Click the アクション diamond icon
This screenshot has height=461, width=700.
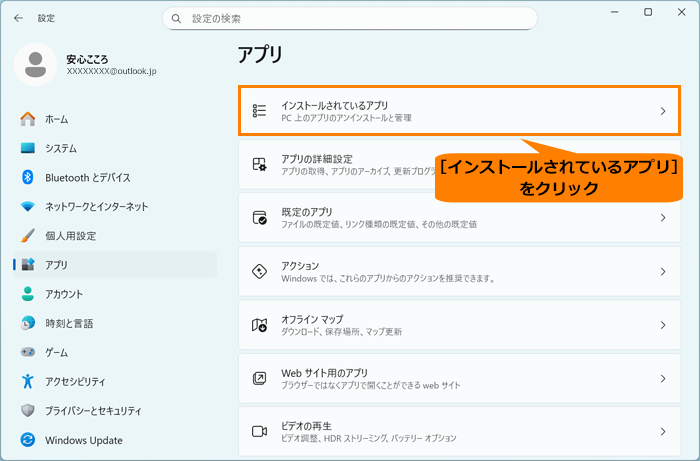(x=259, y=271)
